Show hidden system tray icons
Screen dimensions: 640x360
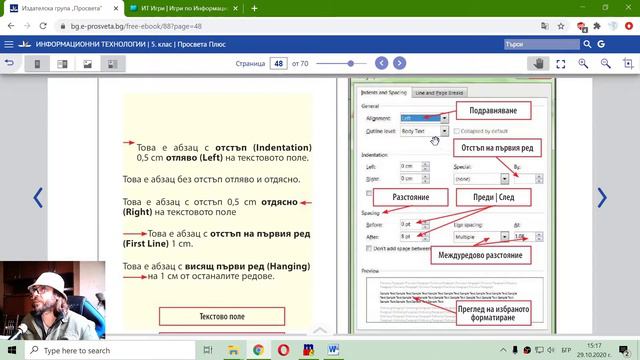coord(503,350)
